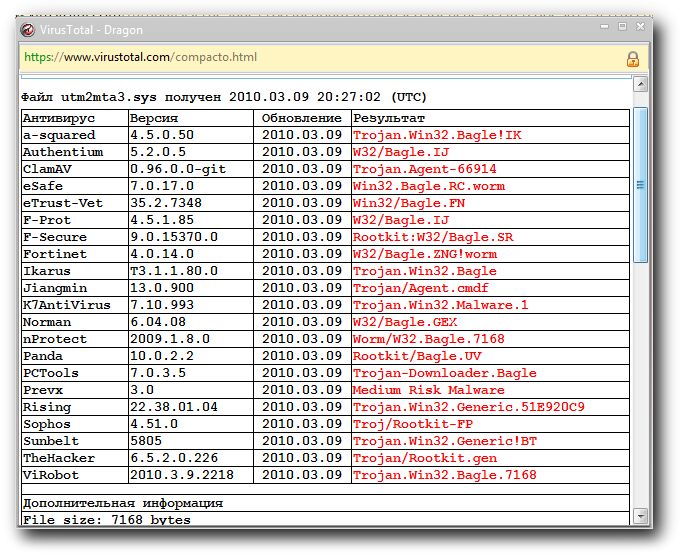The height and width of the screenshot is (558, 682).
Task: Select the 'PCTools' antivirus cell
Action: (x=75, y=373)
